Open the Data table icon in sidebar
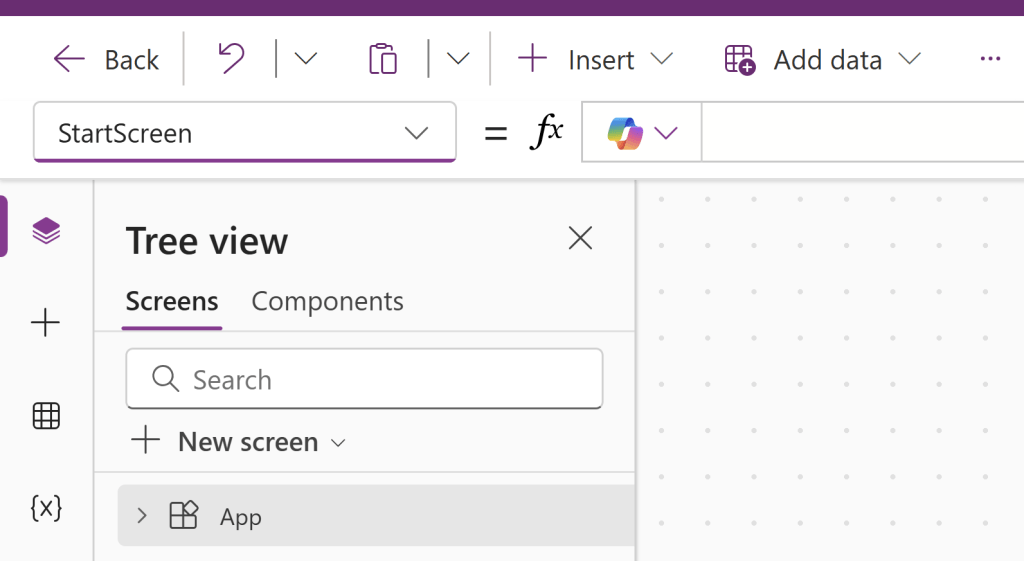1024x561 pixels. (46, 415)
